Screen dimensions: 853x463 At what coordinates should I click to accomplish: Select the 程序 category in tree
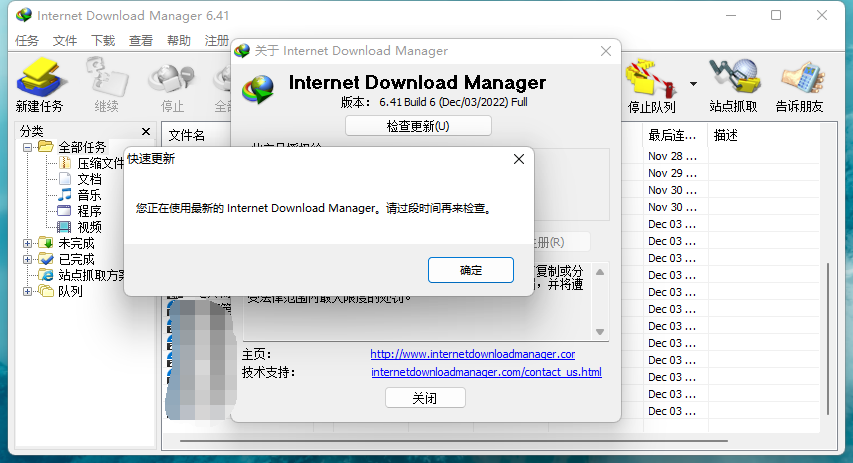point(89,211)
